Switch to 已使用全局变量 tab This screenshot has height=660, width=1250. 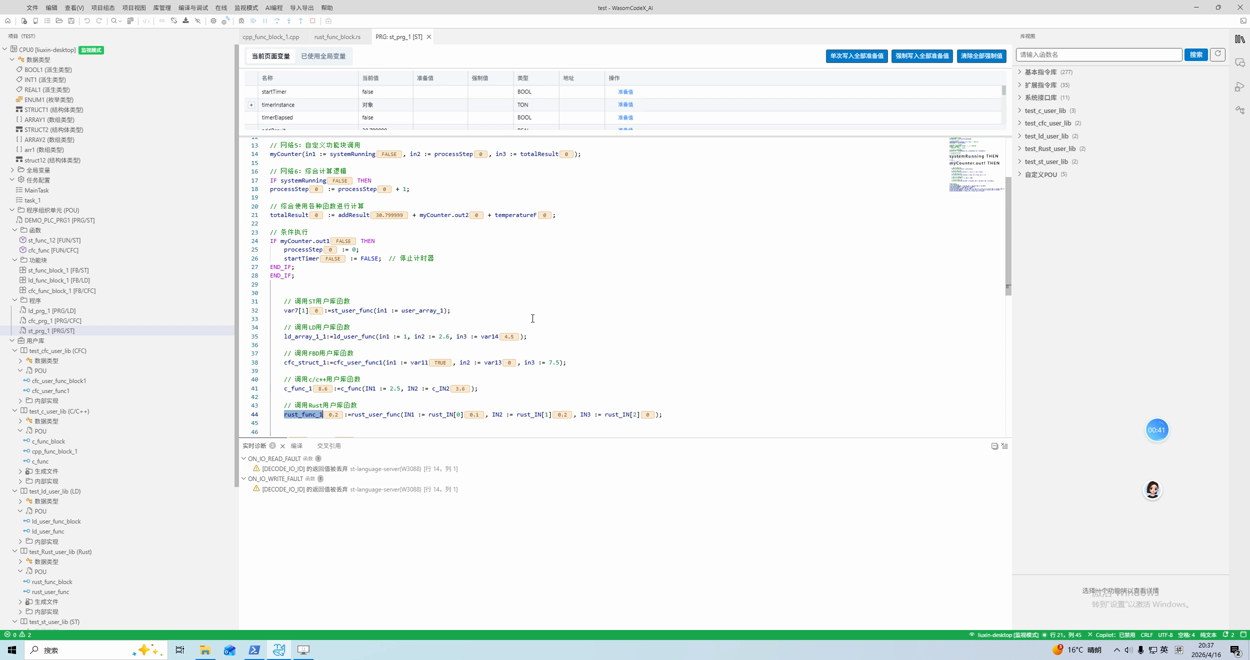(323, 57)
